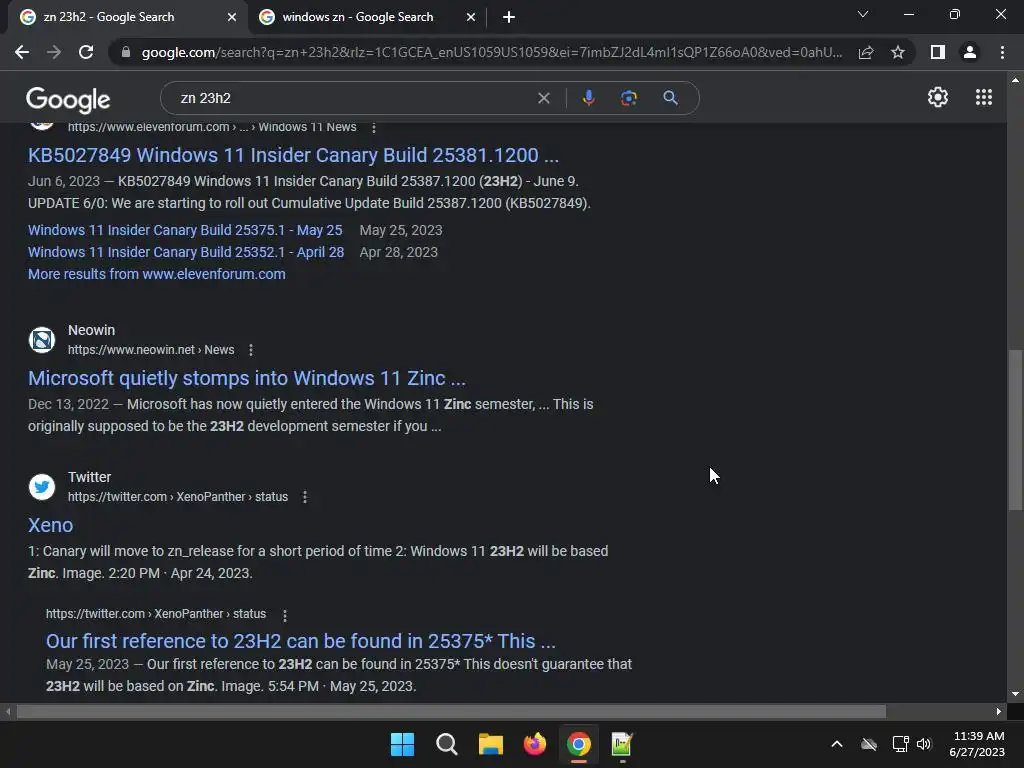Open clock and date 11:39 AM
This screenshot has height=768, width=1024.
tap(977, 744)
